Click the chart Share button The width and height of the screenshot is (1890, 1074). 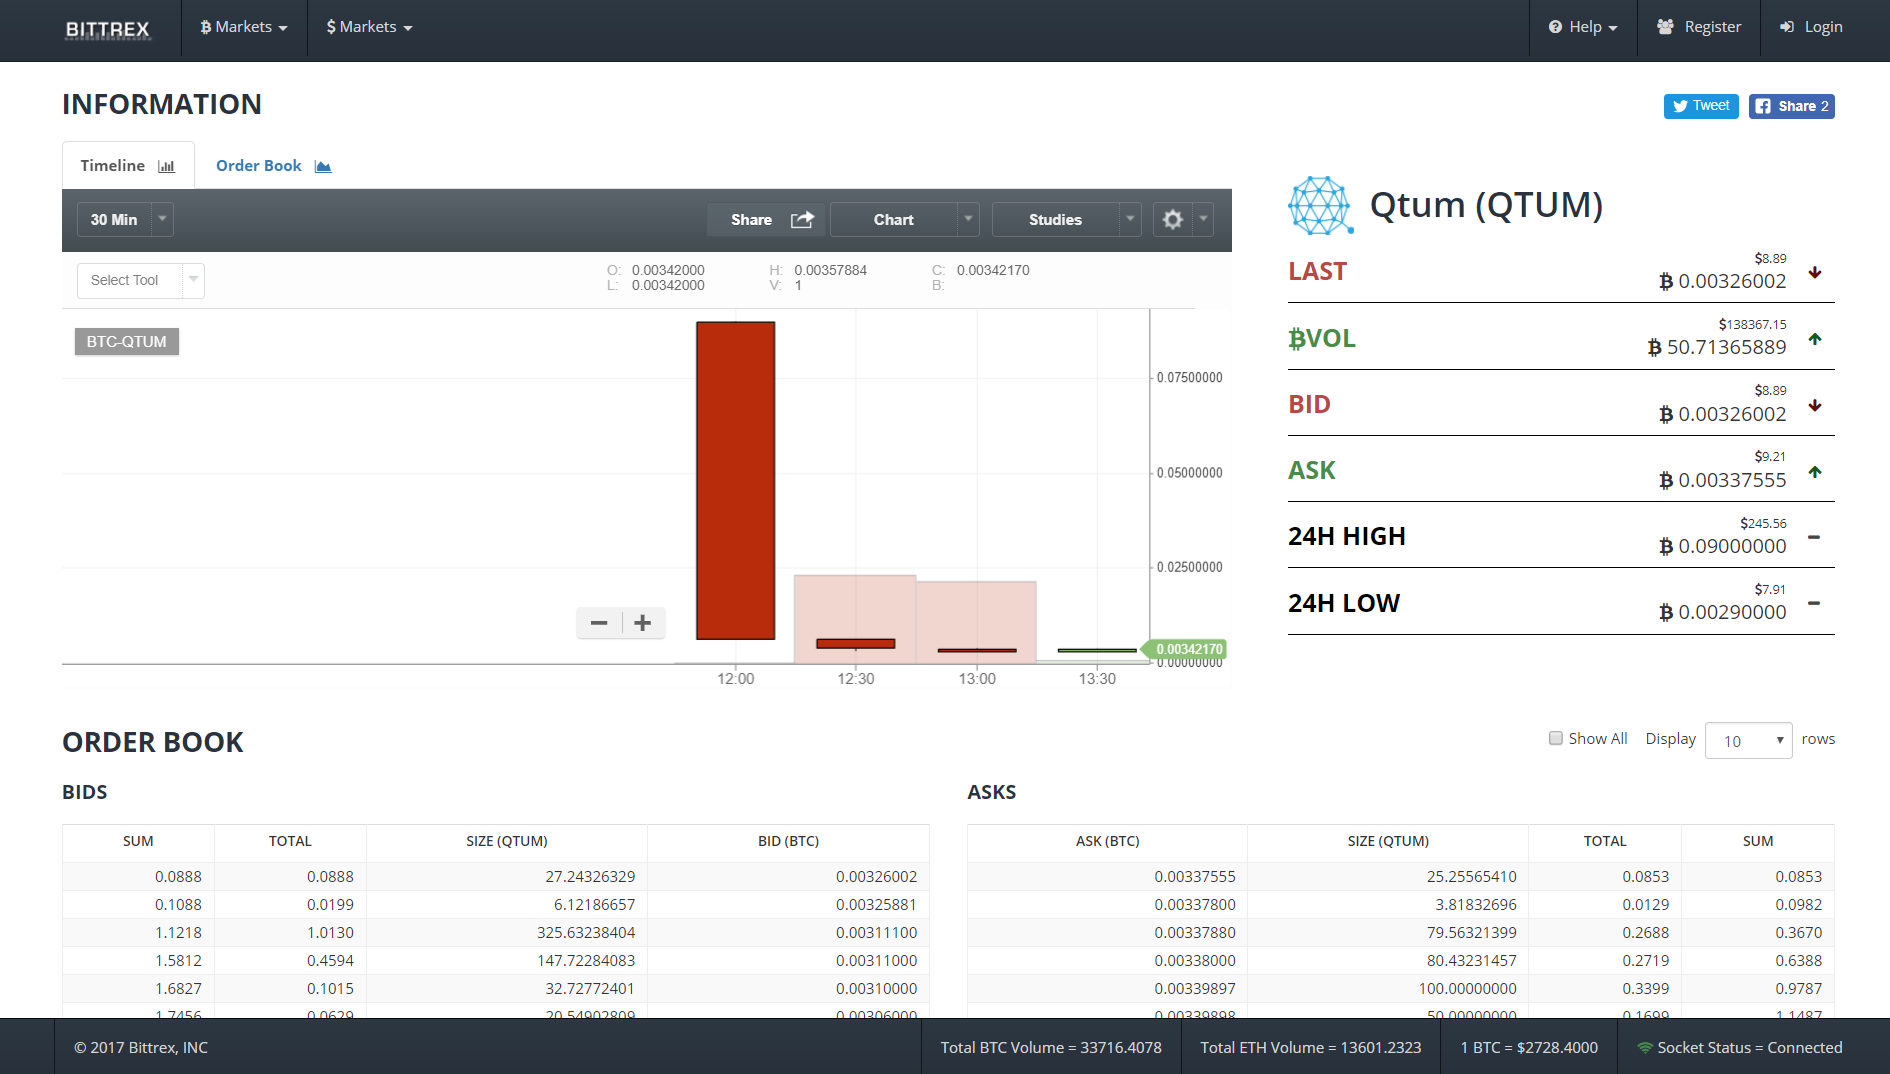766,220
